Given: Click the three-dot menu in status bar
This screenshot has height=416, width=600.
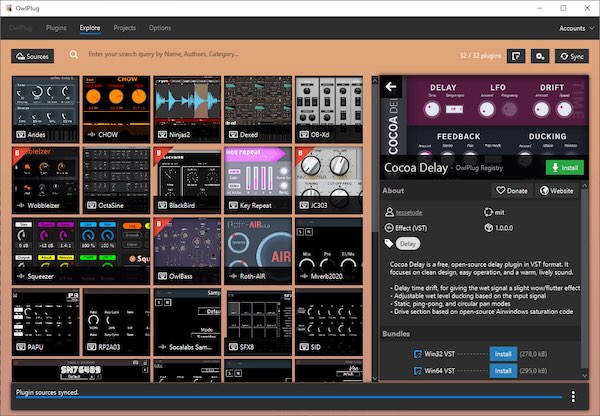Looking at the screenshot, I should (x=572, y=396).
